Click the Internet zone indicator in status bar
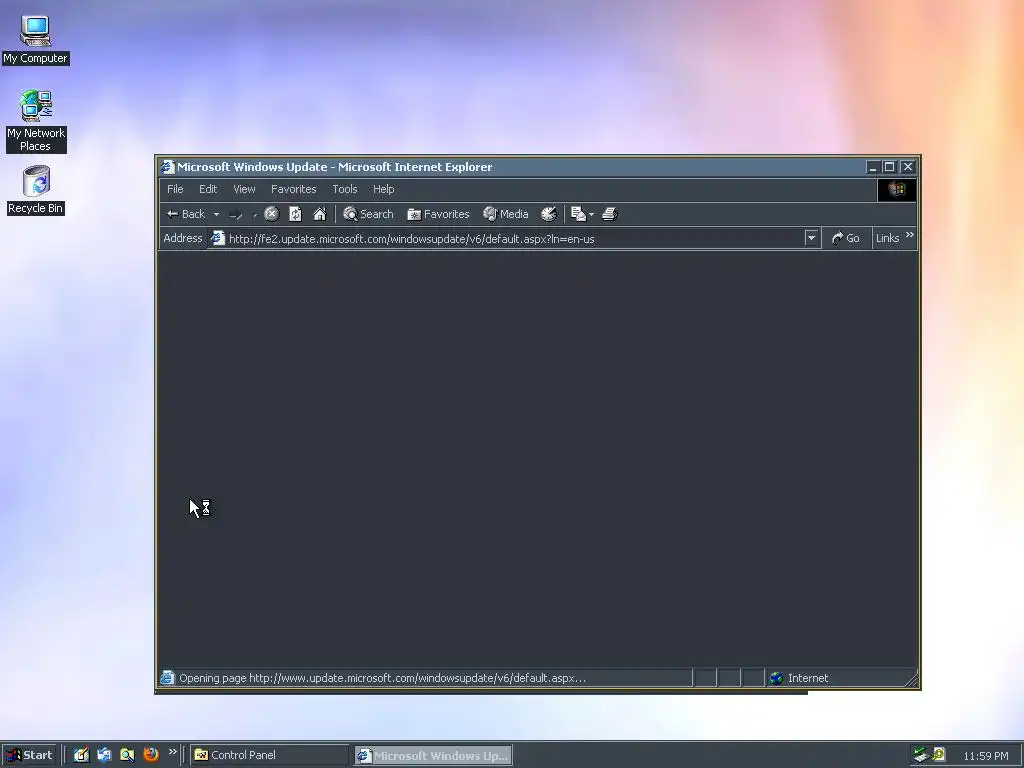Viewport: 1024px width, 768px height. [x=839, y=678]
